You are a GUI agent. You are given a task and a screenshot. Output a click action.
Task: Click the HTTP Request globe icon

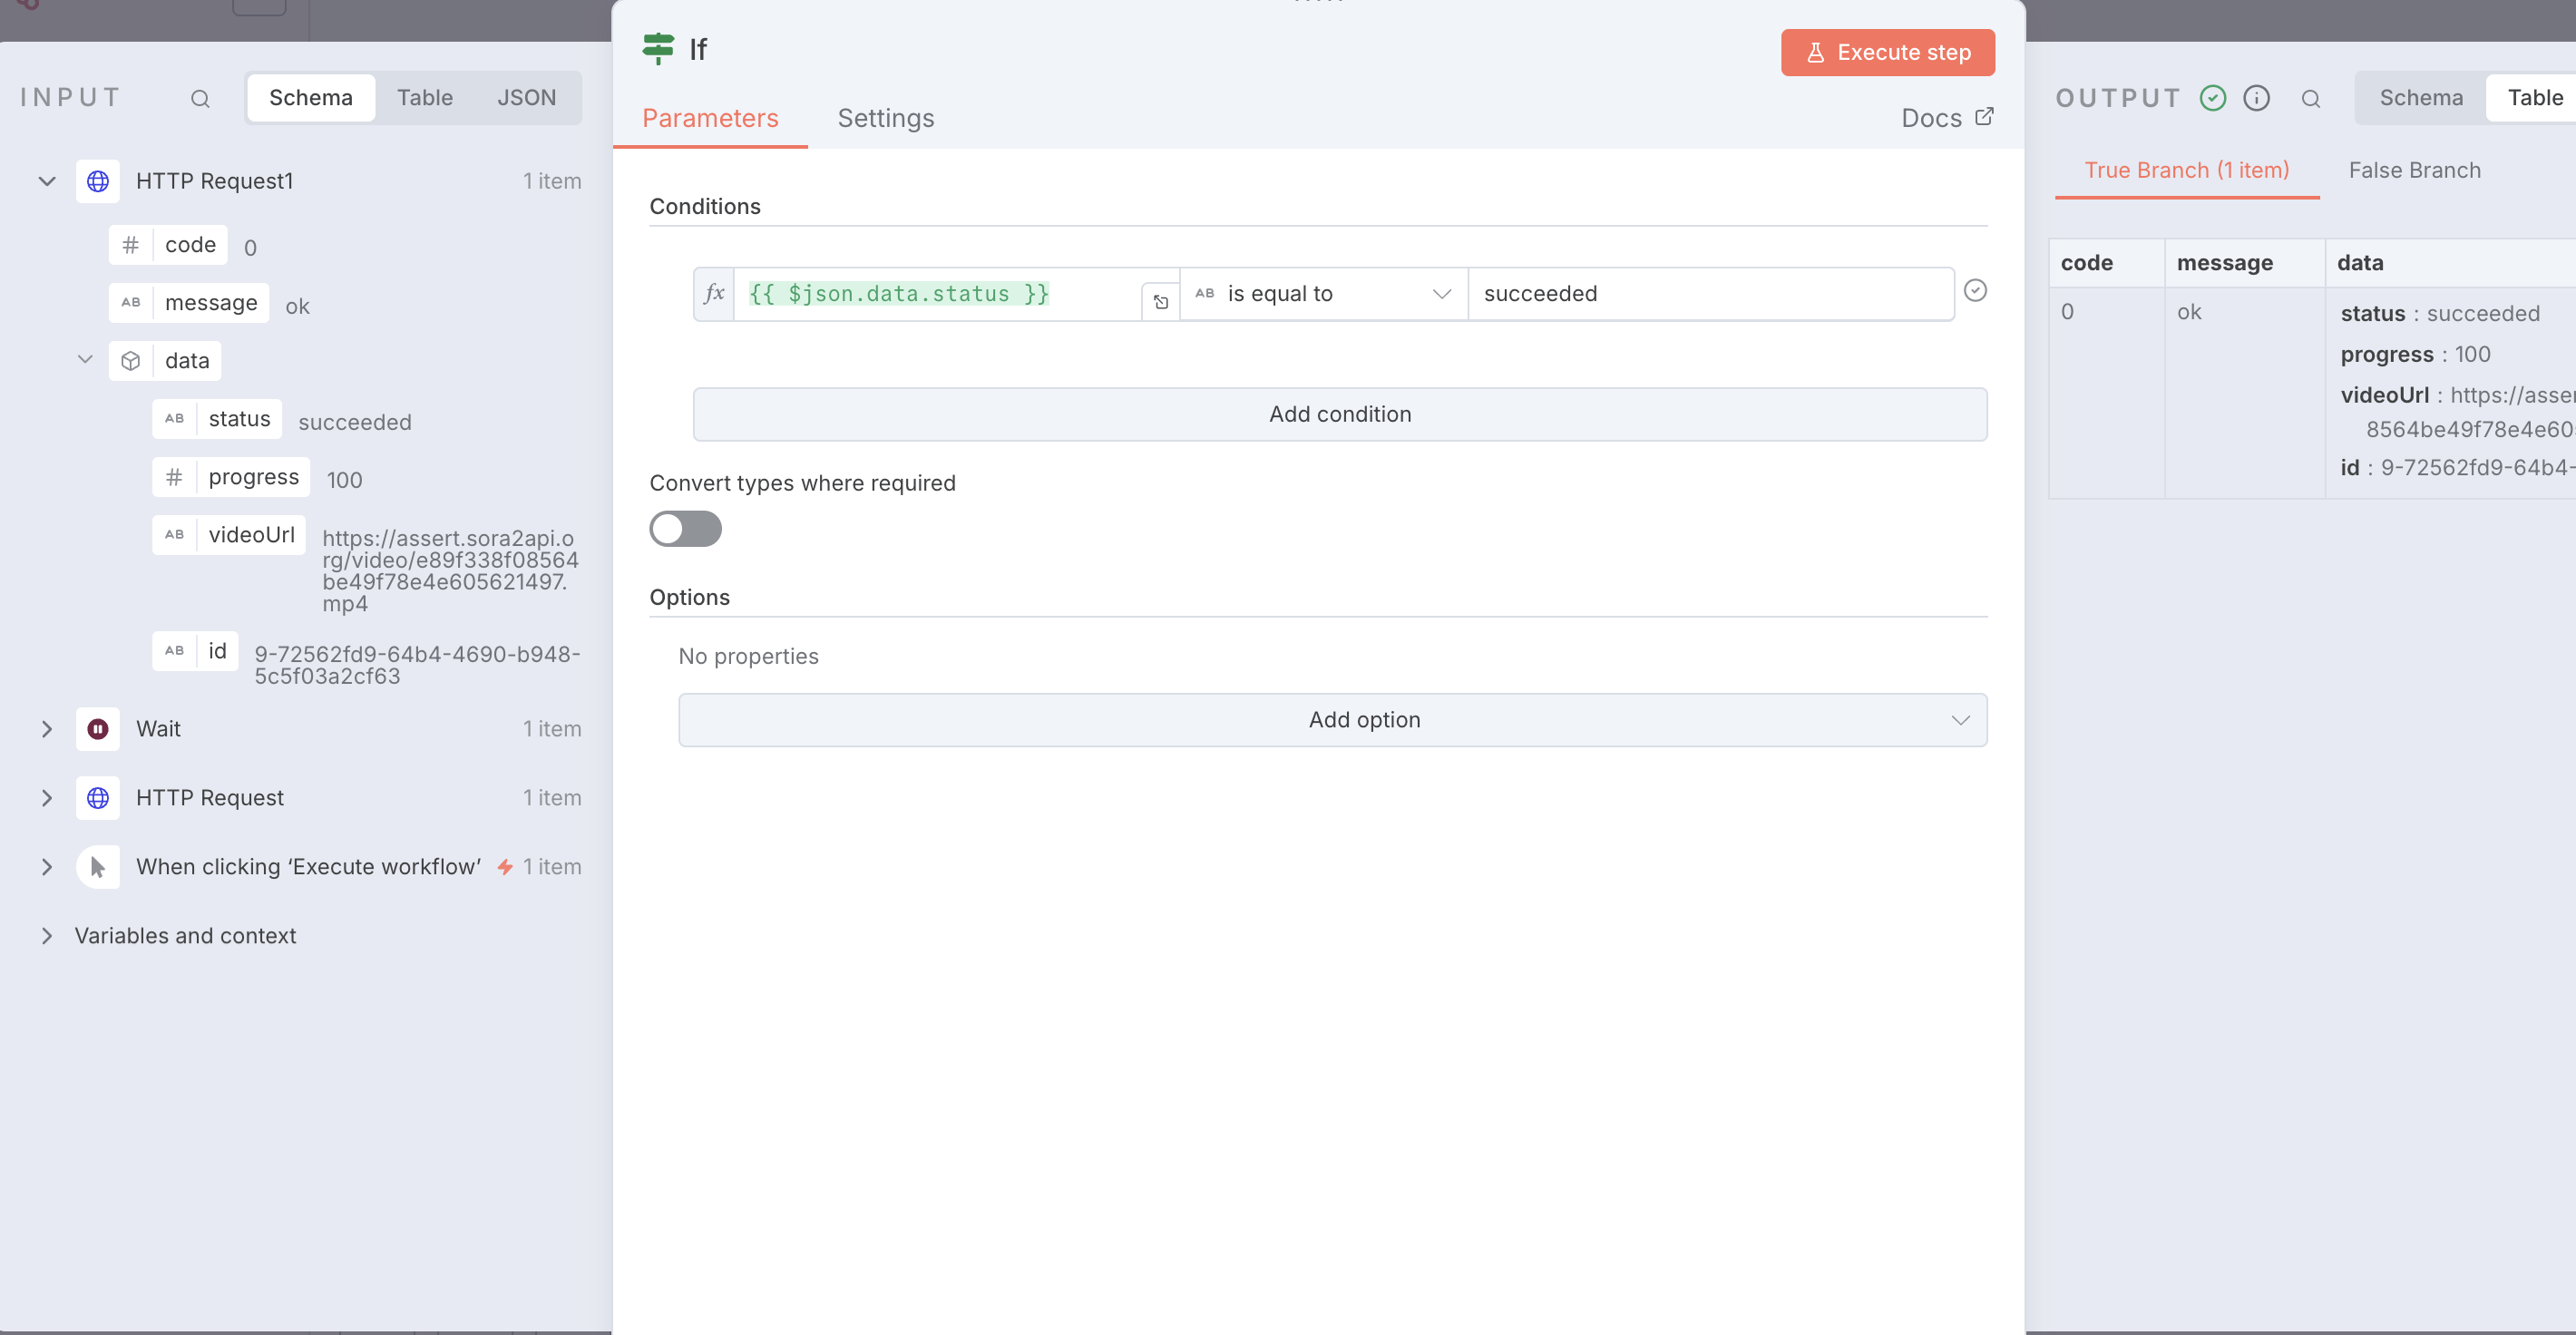tap(98, 798)
